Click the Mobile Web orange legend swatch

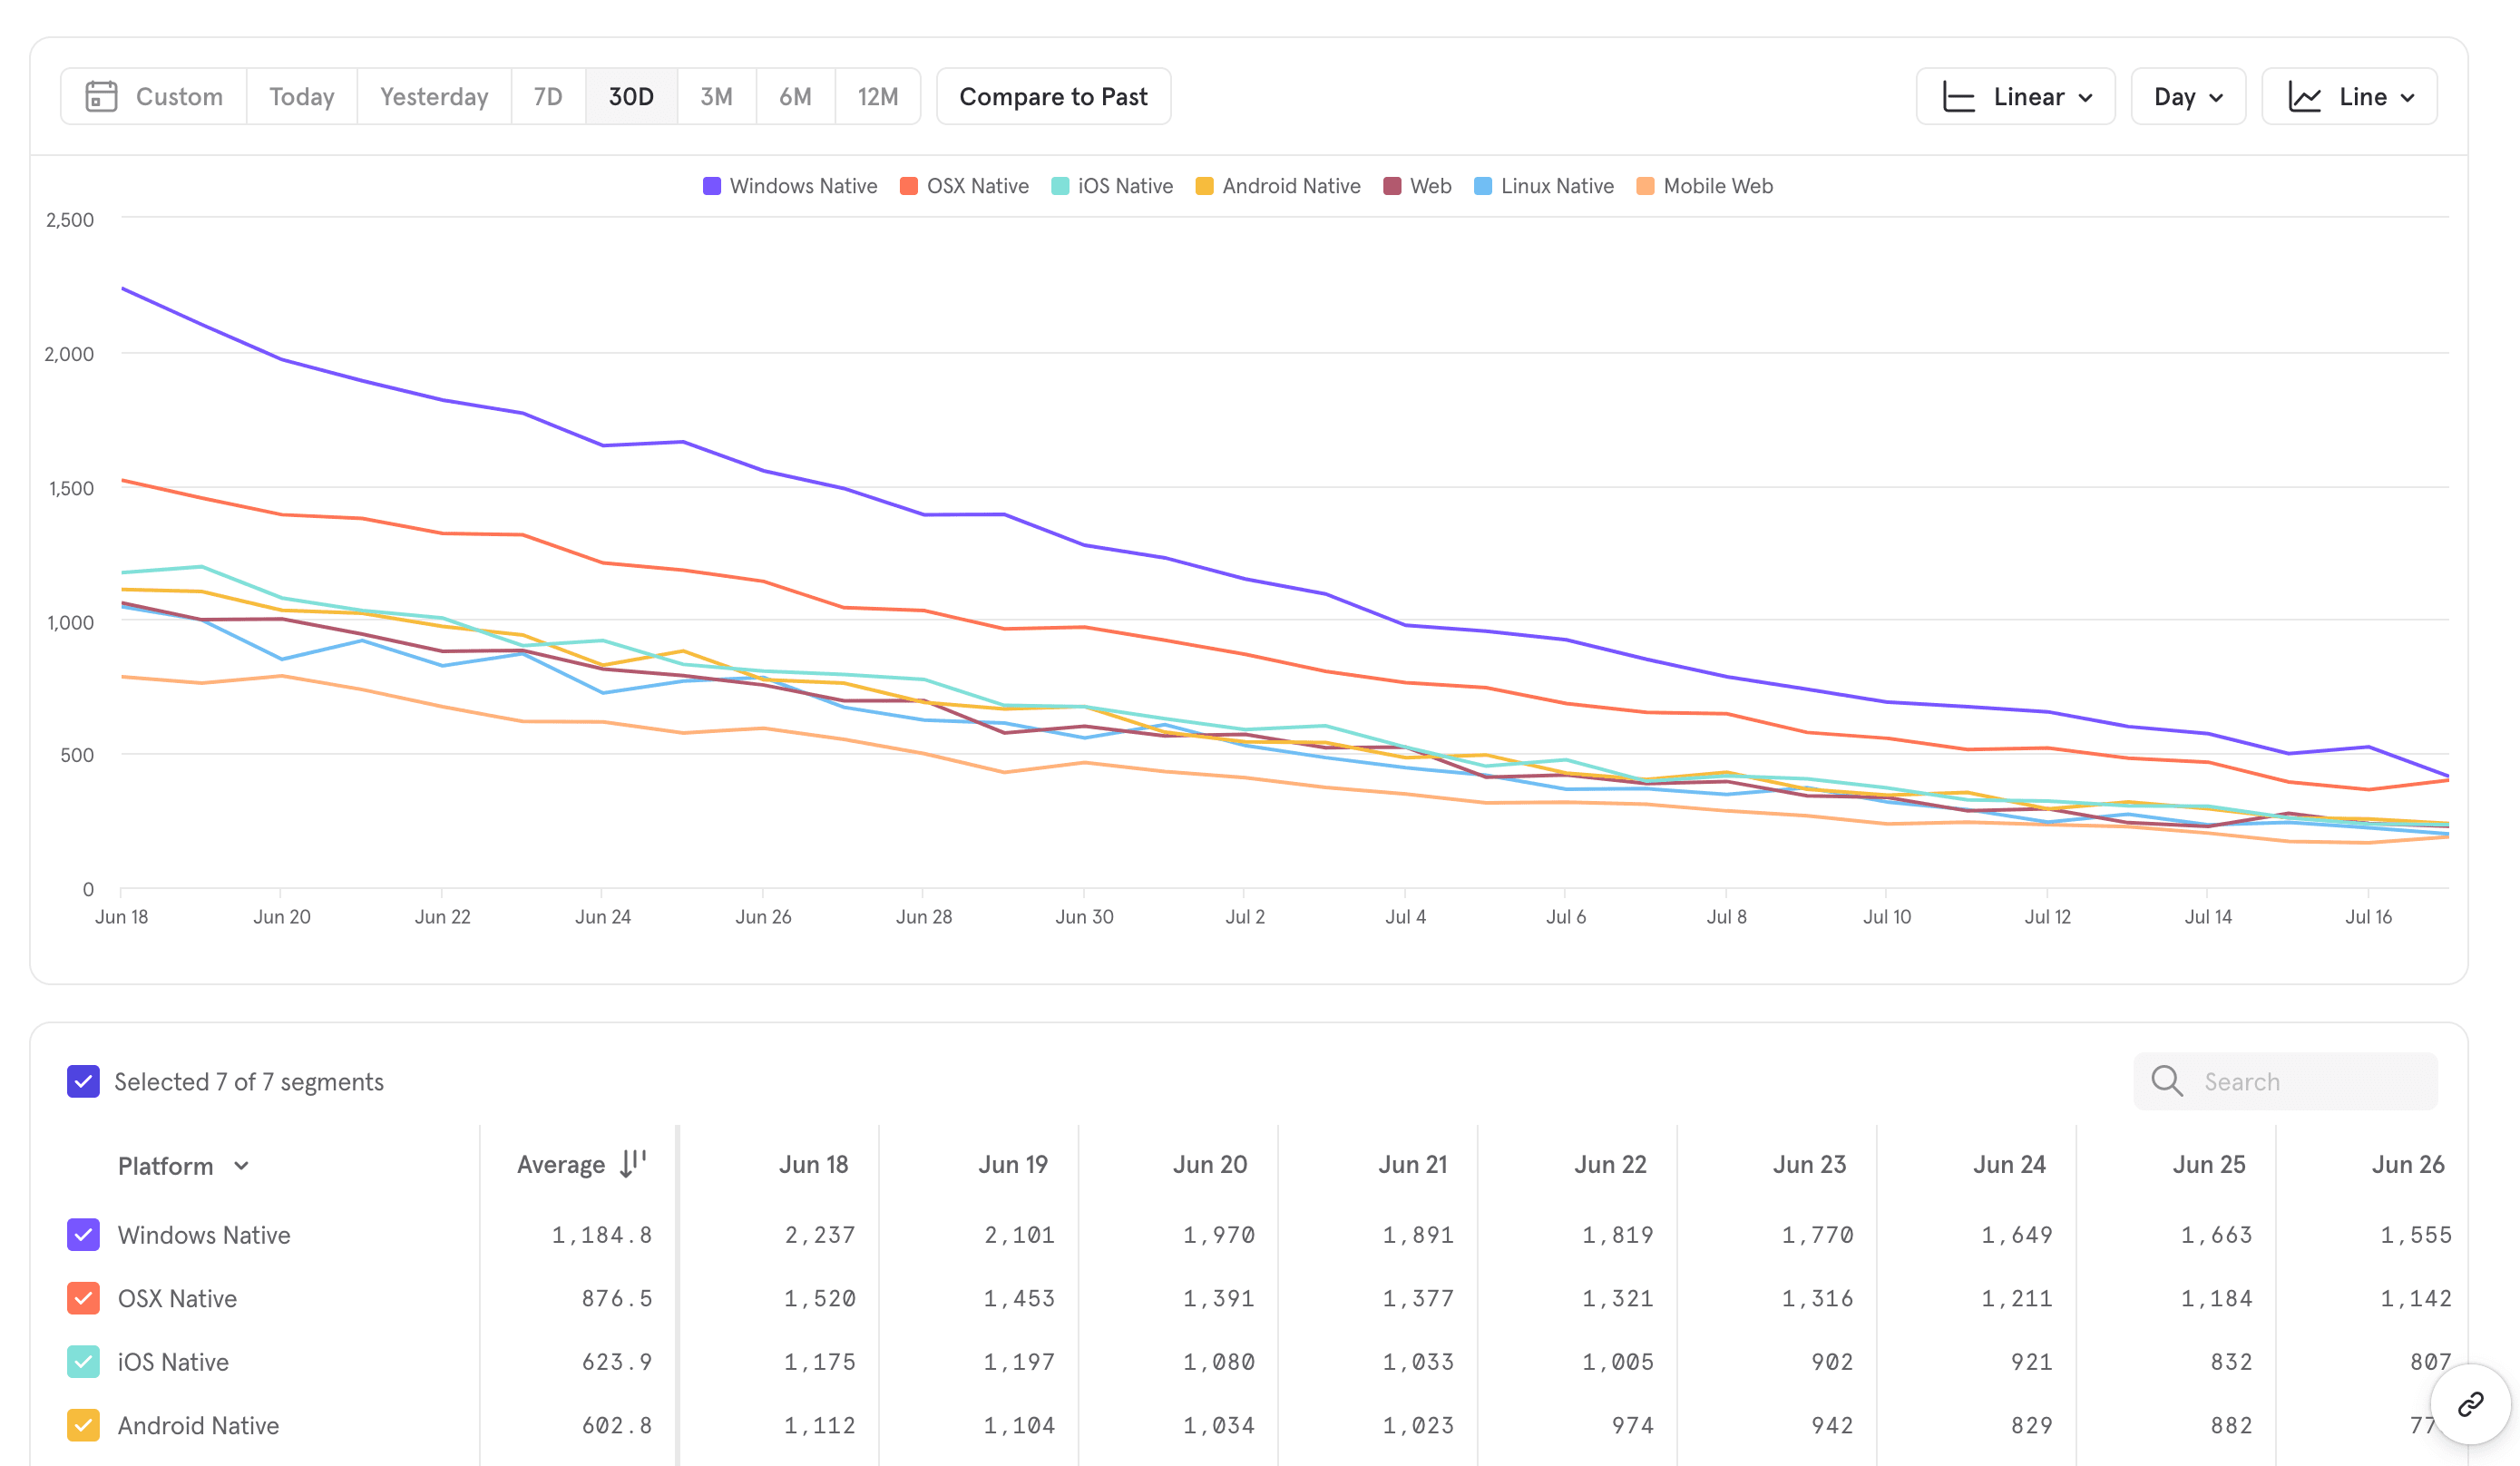tap(1645, 186)
